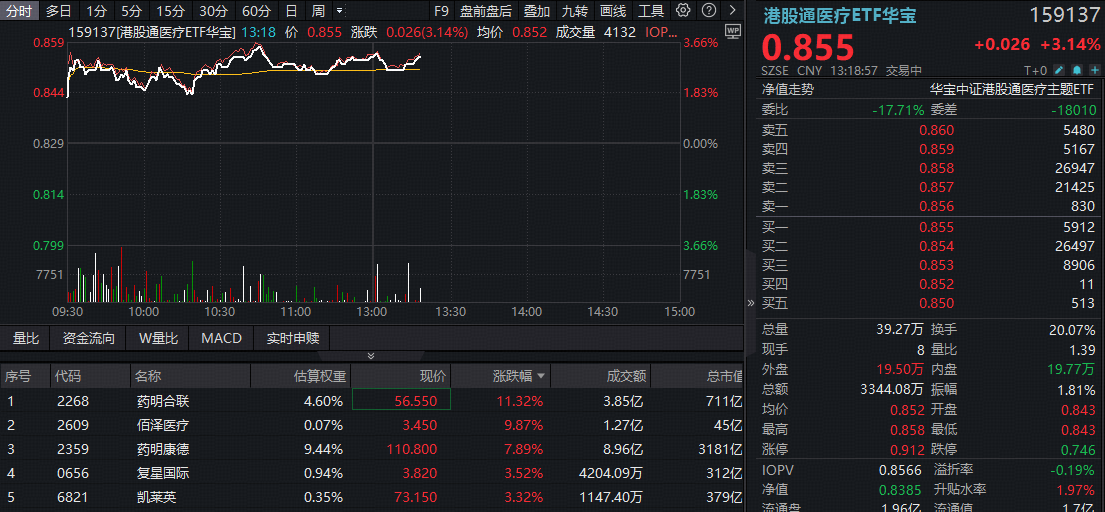The width and height of the screenshot is (1105, 512).
Task: Select the MACD indicator tab
Action: [x=221, y=338]
